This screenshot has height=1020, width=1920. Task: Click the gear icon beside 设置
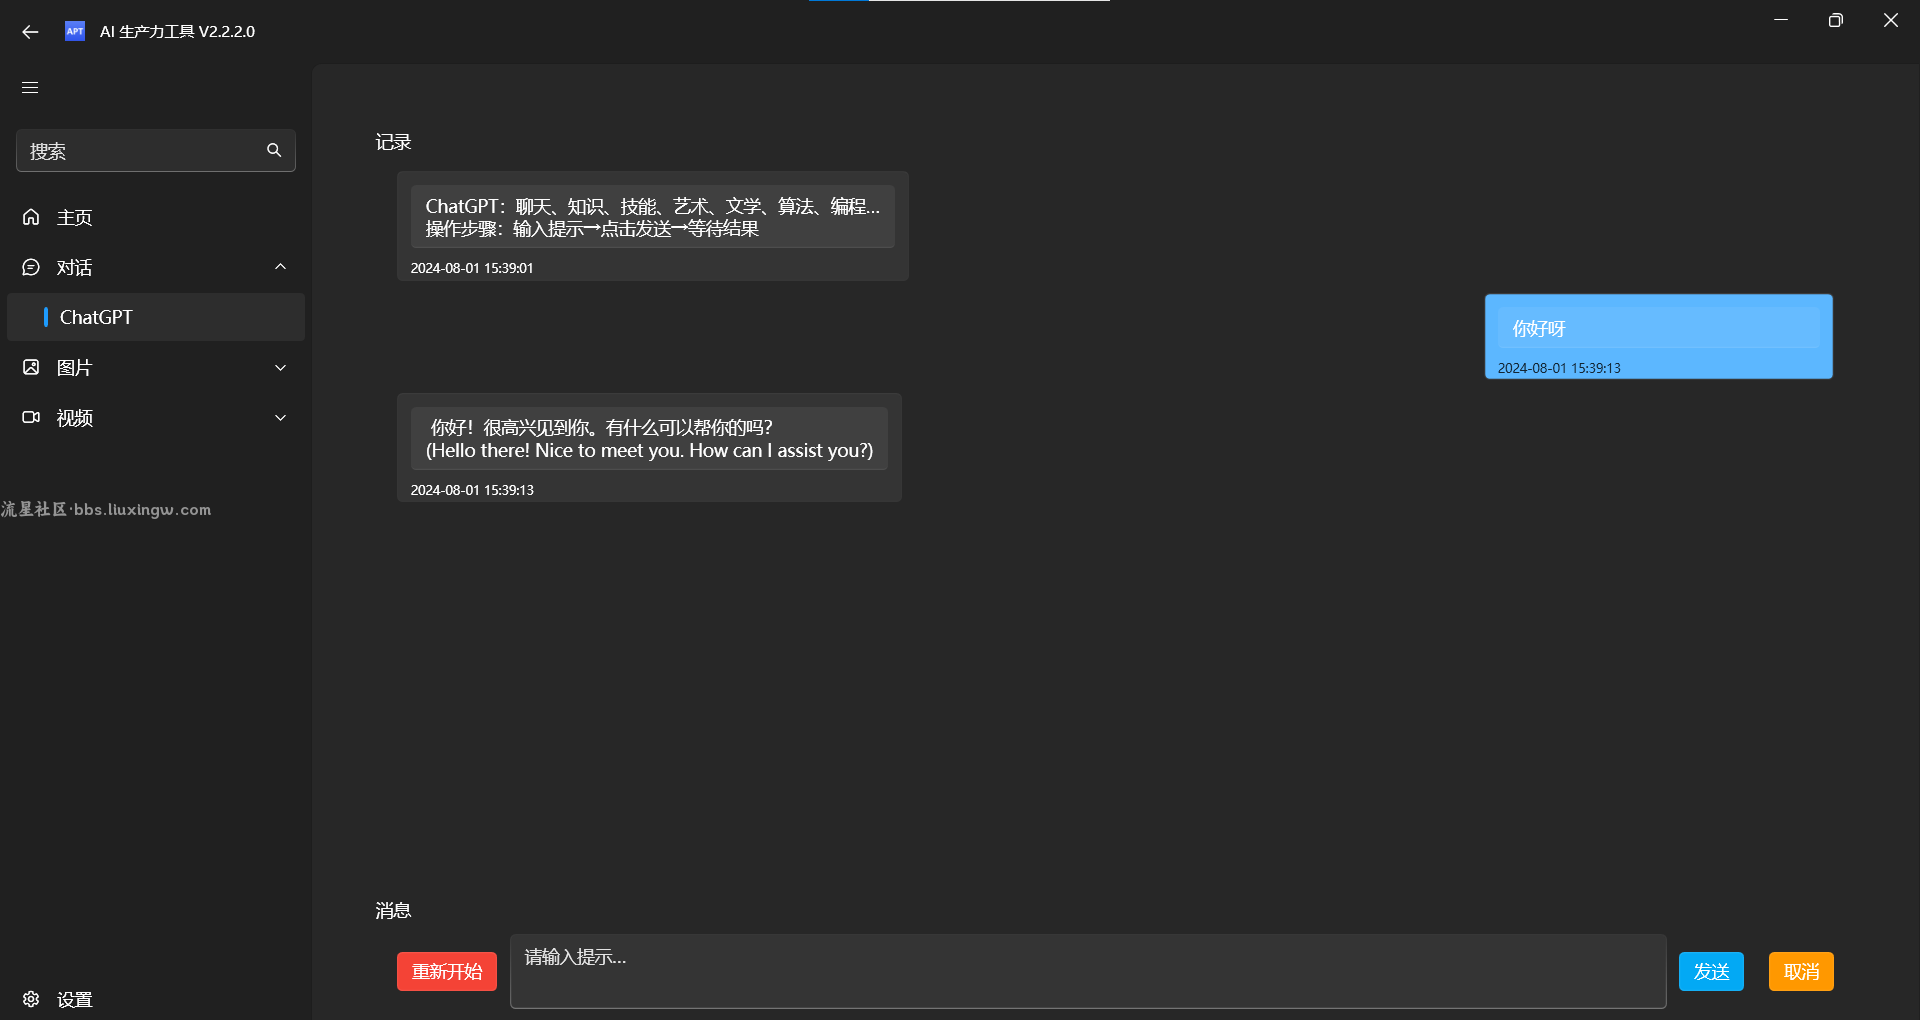click(31, 999)
